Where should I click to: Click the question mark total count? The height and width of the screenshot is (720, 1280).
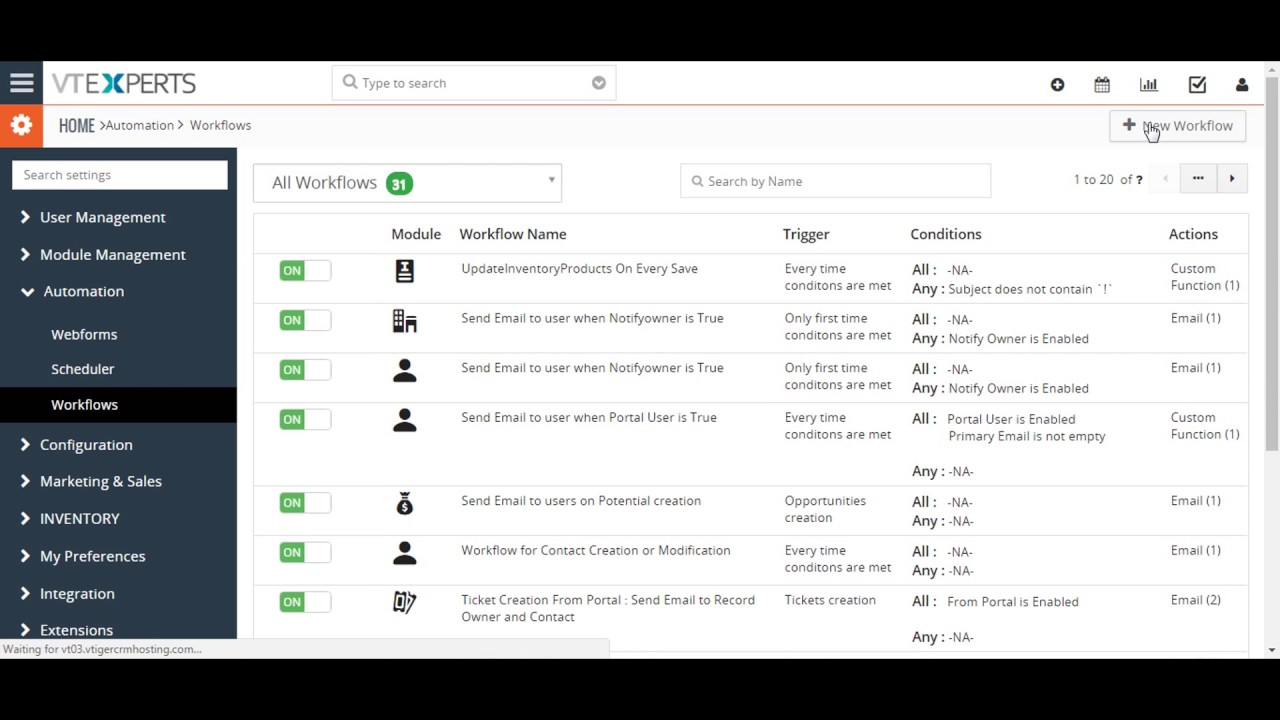click(x=1138, y=180)
